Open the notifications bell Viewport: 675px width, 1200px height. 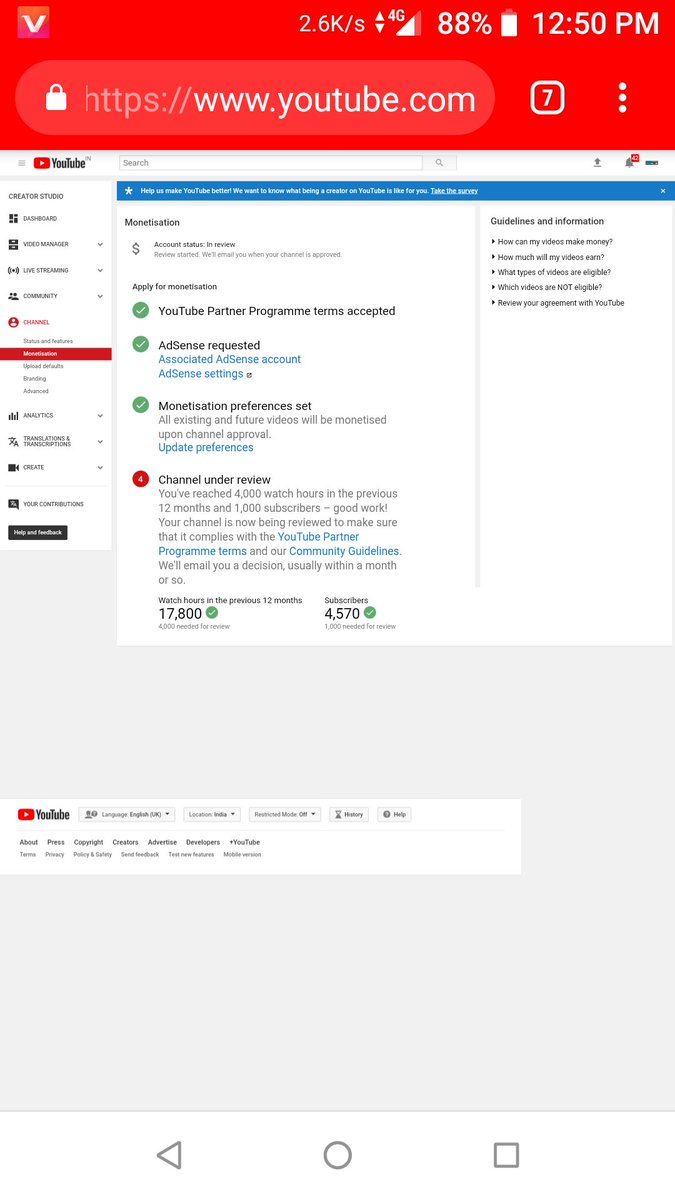pyautogui.click(x=630, y=162)
